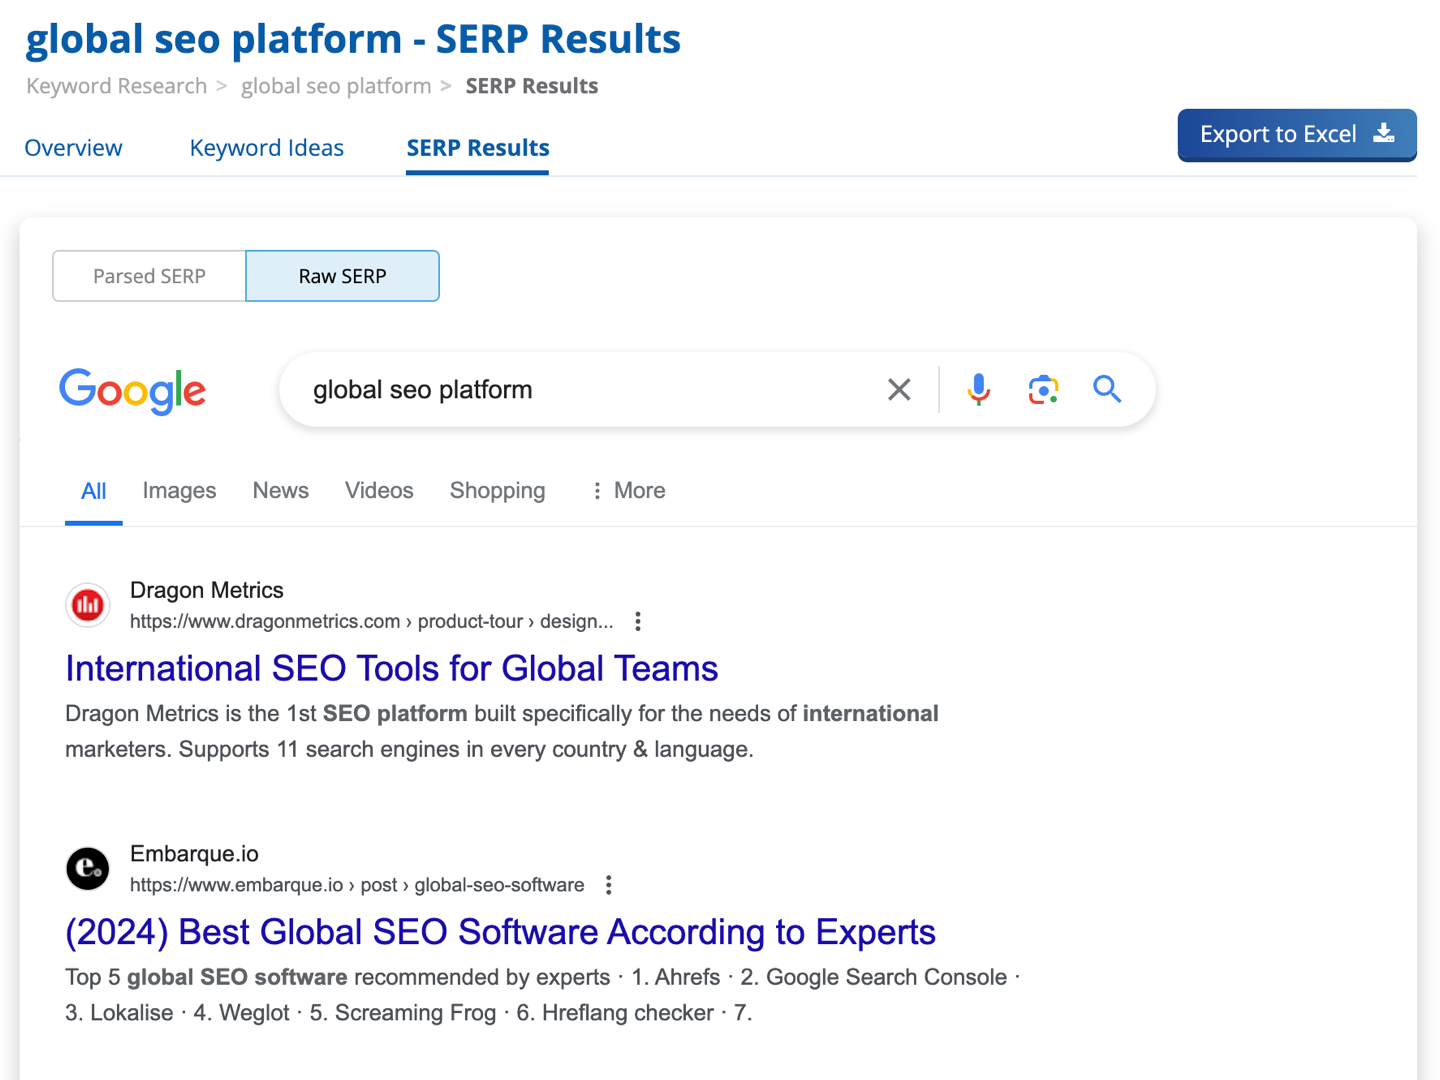Click the Embarque result description snippet
The height and width of the screenshot is (1080, 1440).
coord(542,995)
